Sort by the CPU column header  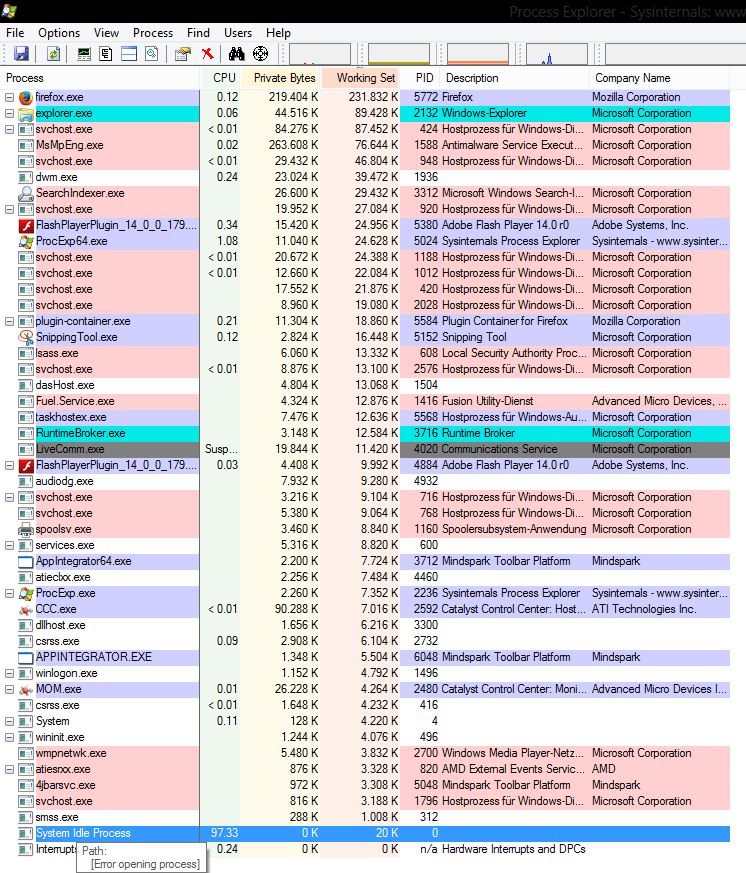(x=220, y=78)
